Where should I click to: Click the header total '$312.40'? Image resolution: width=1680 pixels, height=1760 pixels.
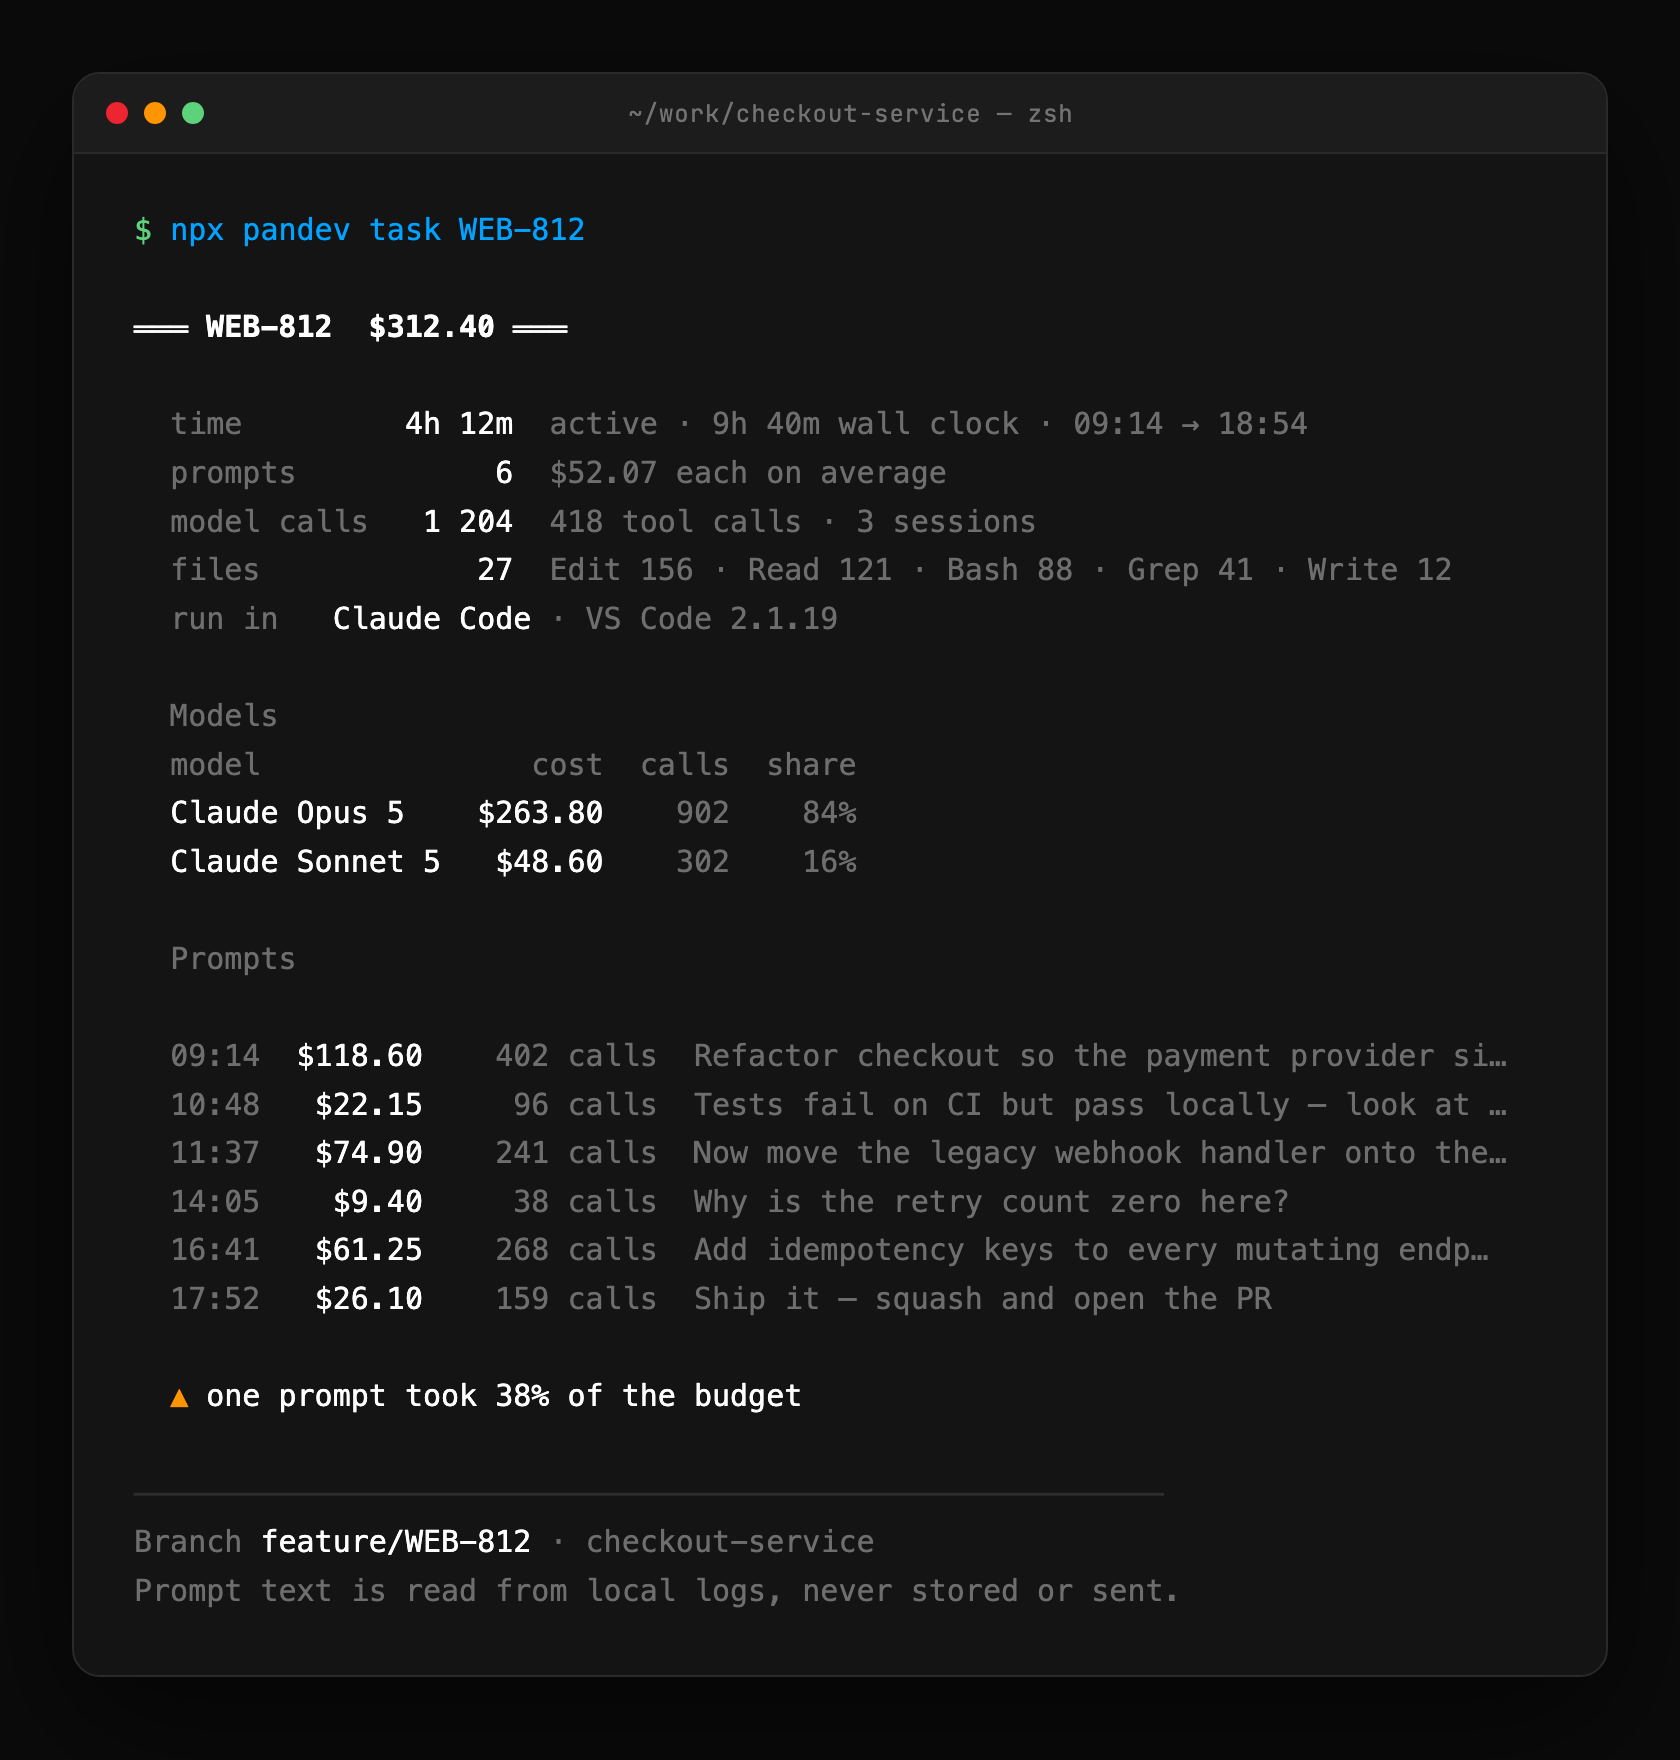tap(431, 327)
